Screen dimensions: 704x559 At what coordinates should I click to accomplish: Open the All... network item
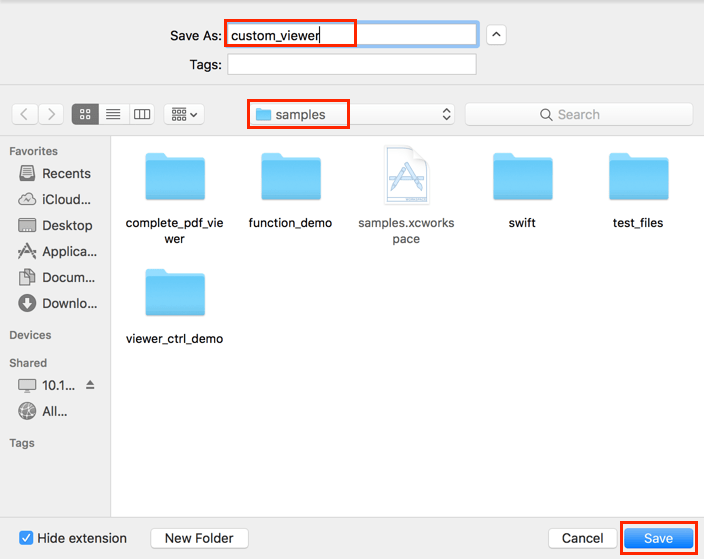tap(43, 411)
